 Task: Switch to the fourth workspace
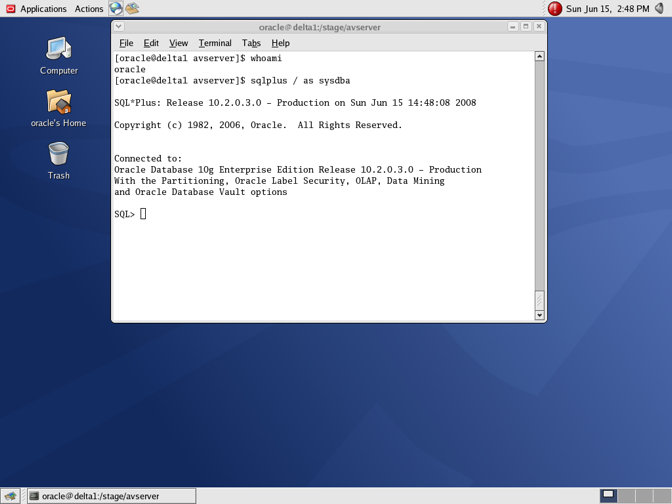(662, 496)
